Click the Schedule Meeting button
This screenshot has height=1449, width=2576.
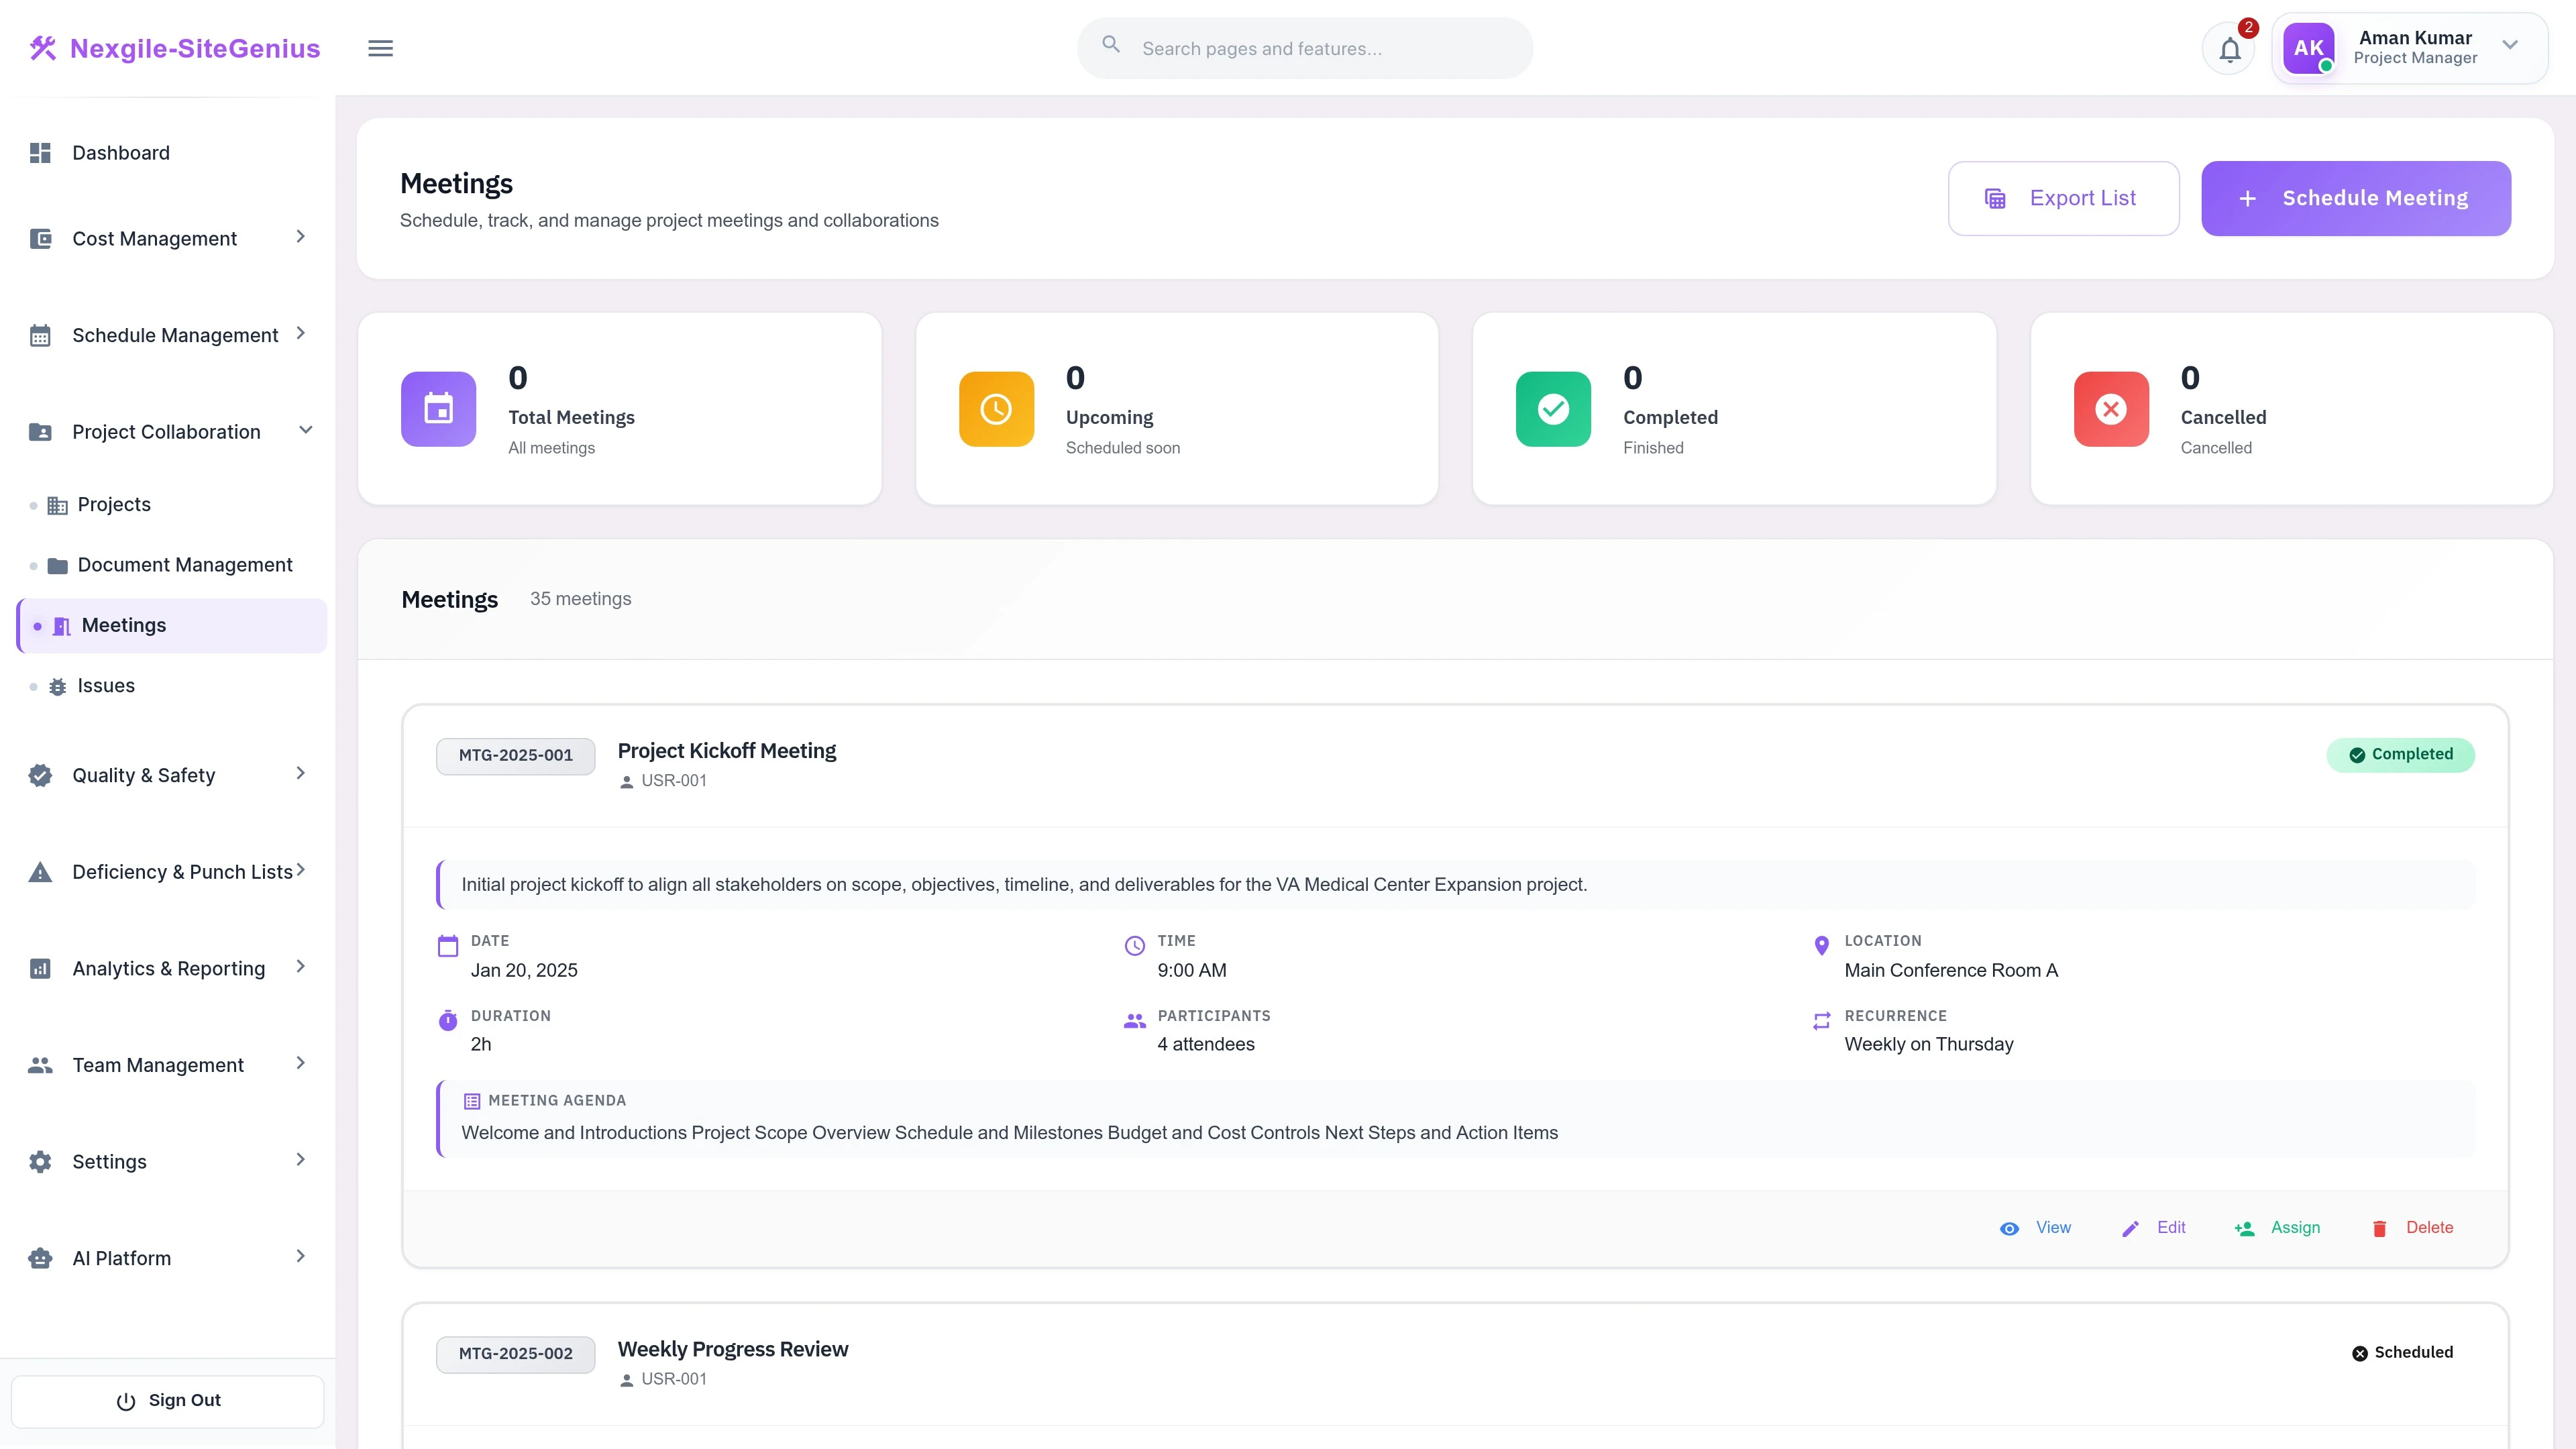(2355, 198)
